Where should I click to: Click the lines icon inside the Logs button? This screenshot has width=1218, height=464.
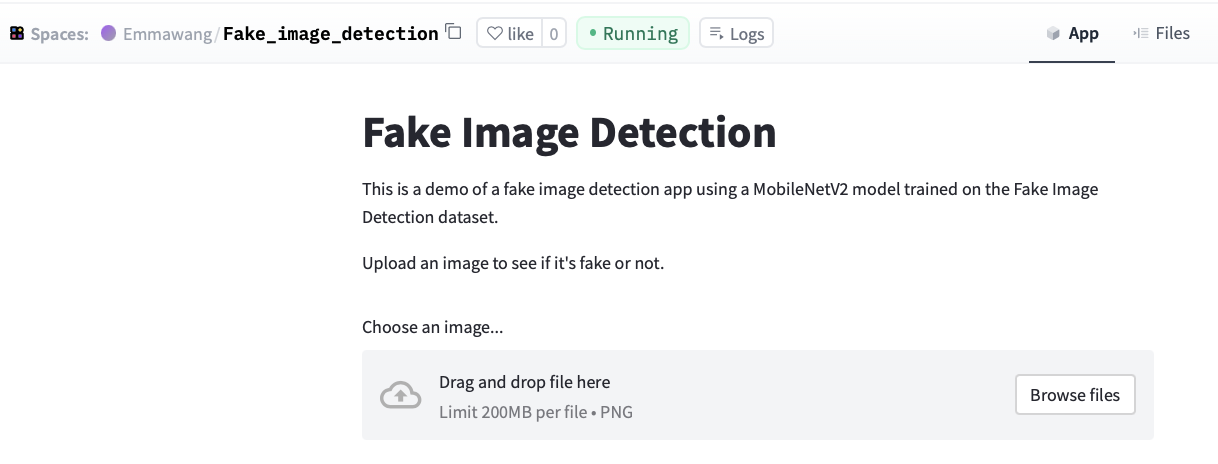(716, 33)
